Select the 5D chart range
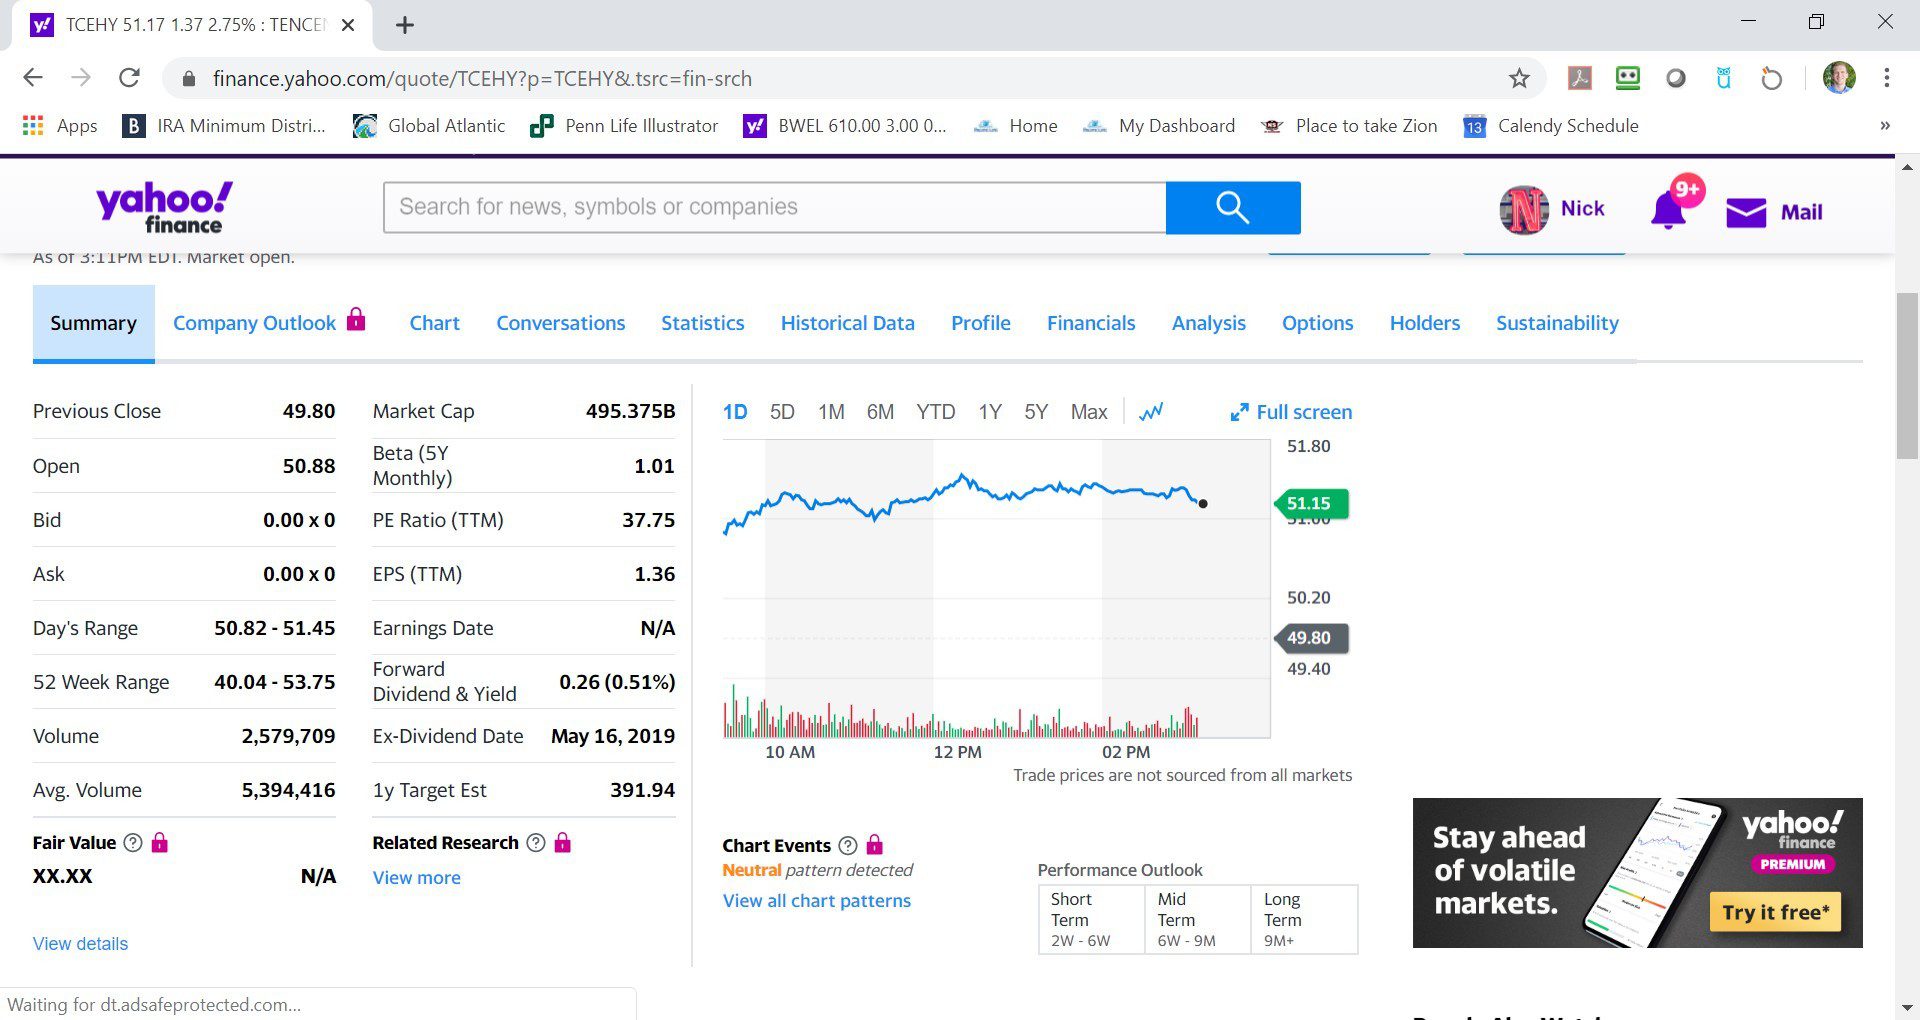Image resolution: width=1920 pixels, height=1020 pixels. (x=782, y=412)
